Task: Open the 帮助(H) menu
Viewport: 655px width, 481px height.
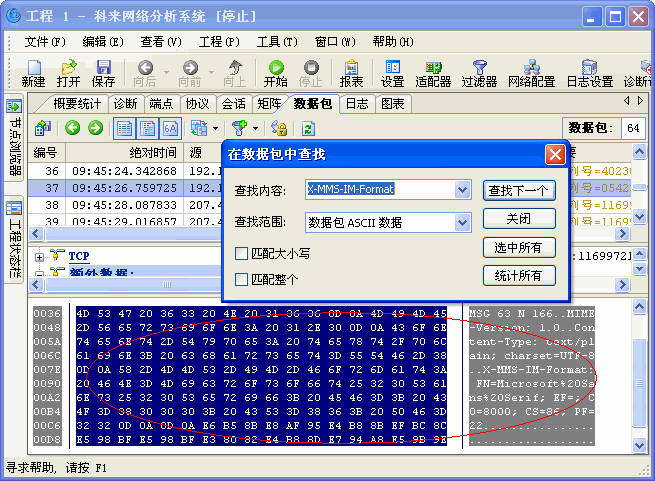Action: pos(393,42)
